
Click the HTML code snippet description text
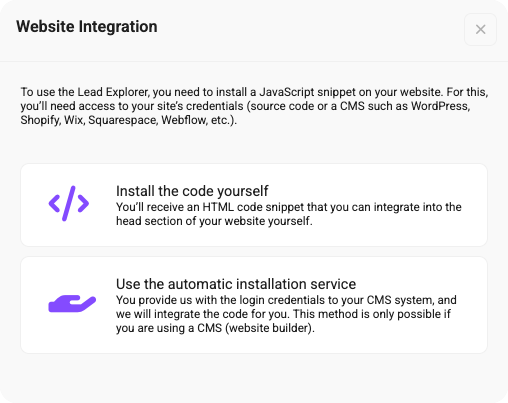click(x=289, y=214)
